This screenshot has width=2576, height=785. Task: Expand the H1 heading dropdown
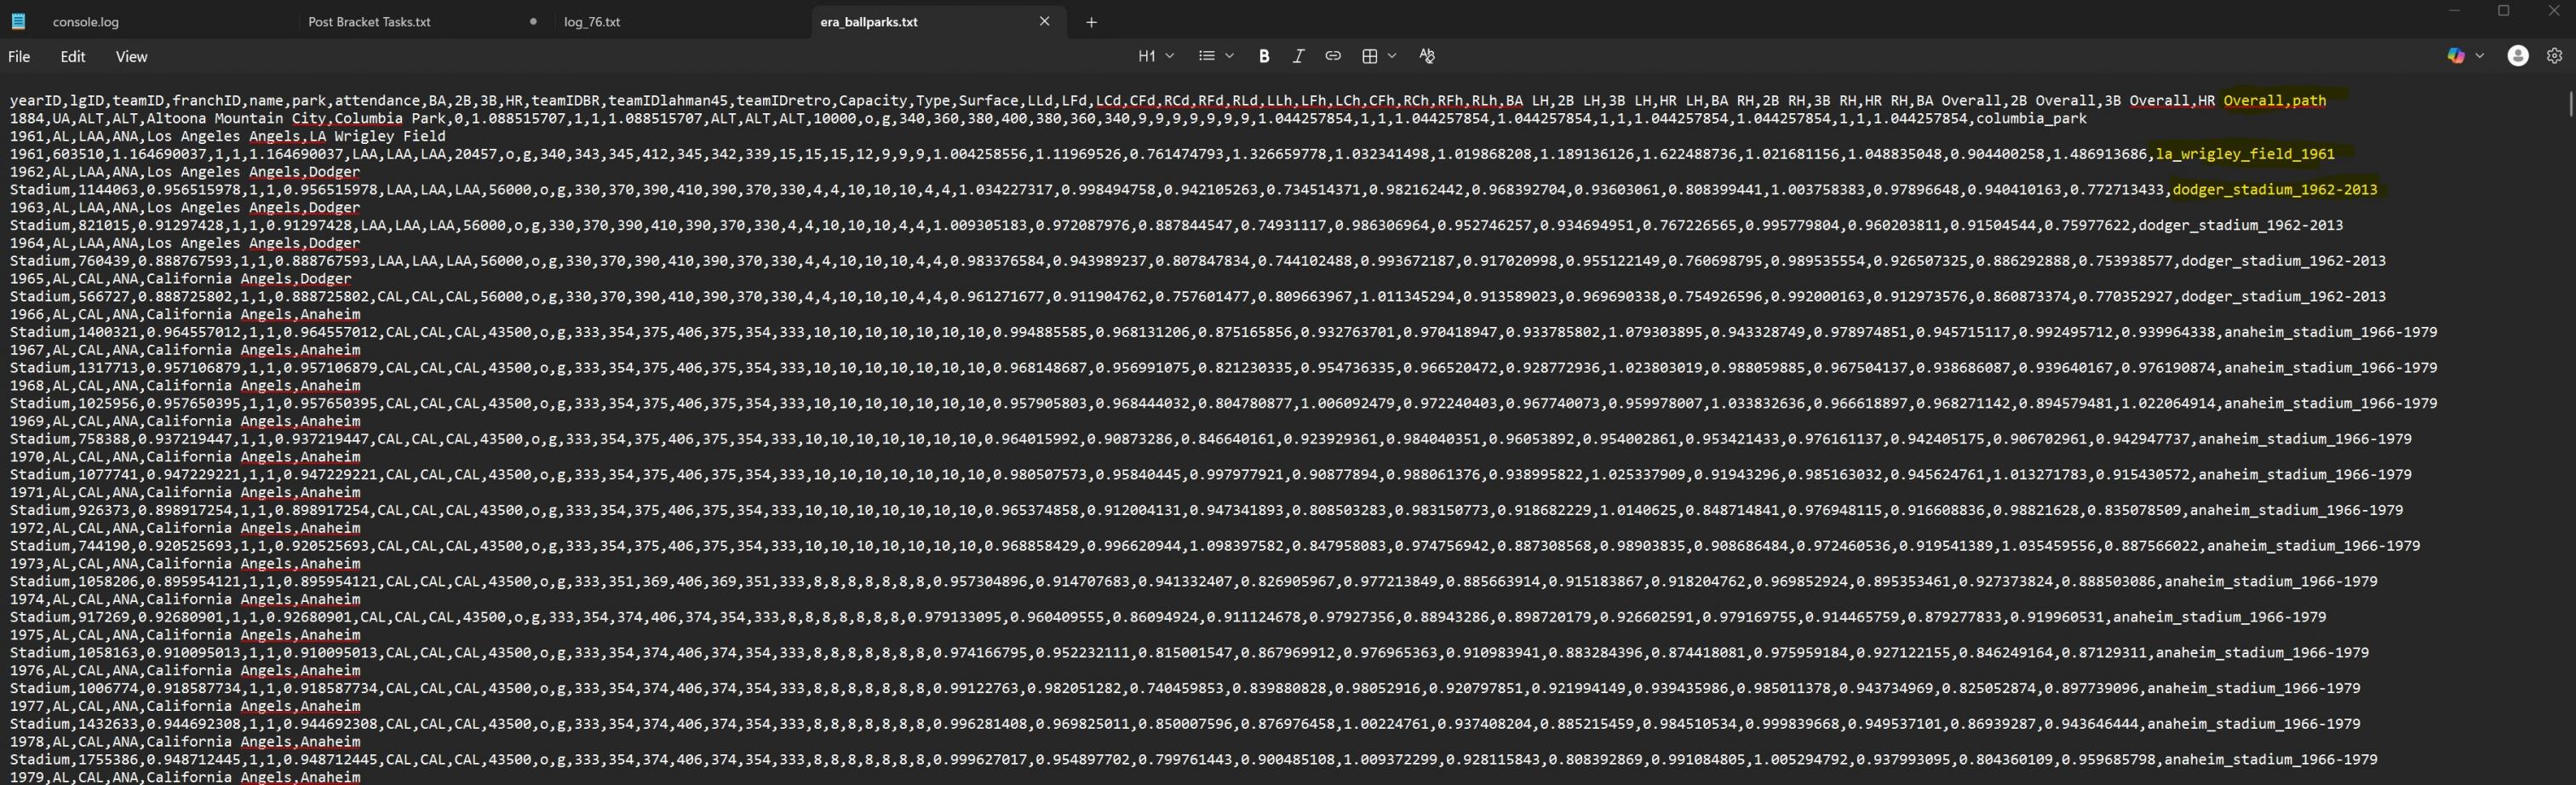tap(1155, 56)
